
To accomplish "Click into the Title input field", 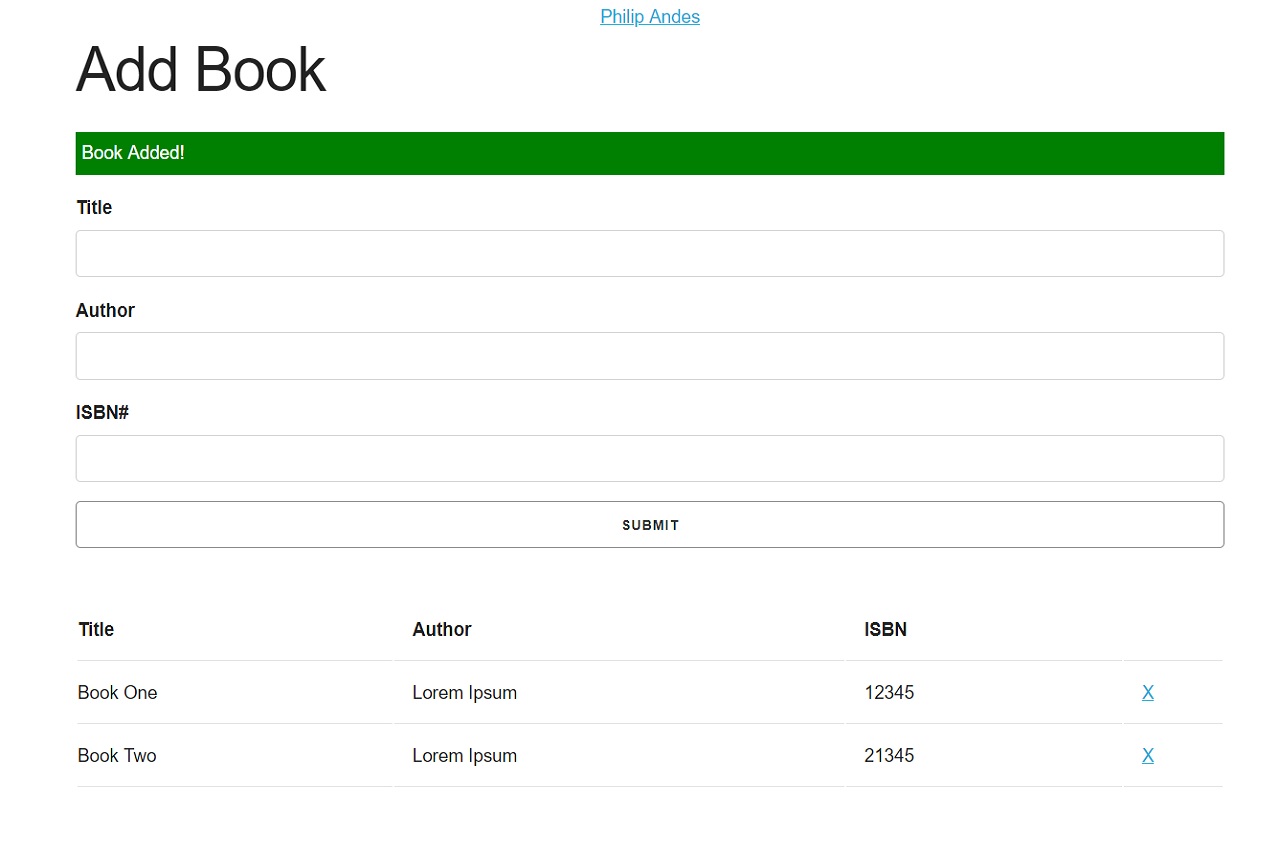I will [x=650, y=254].
